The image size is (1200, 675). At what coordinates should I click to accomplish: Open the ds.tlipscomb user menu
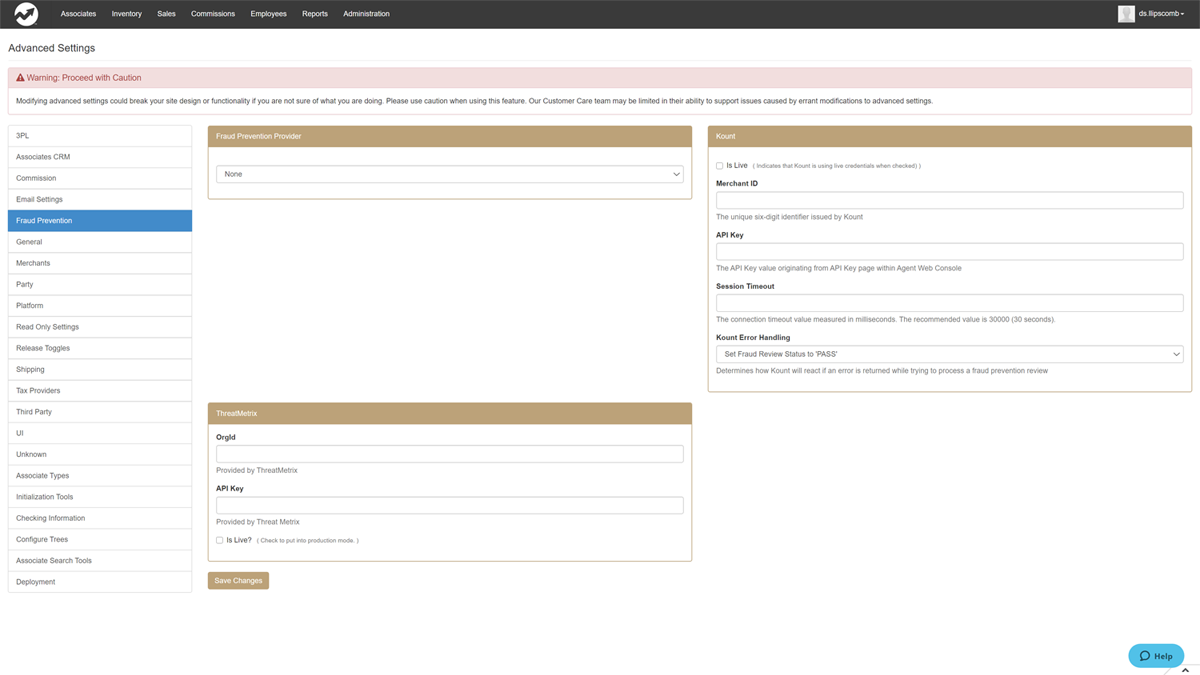1161,14
